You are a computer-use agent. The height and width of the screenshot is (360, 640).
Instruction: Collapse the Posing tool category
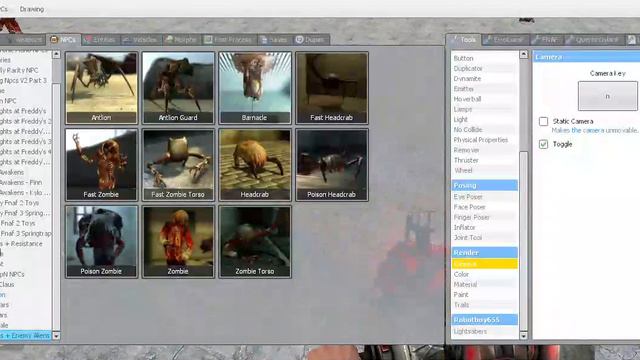click(x=484, y=185)
